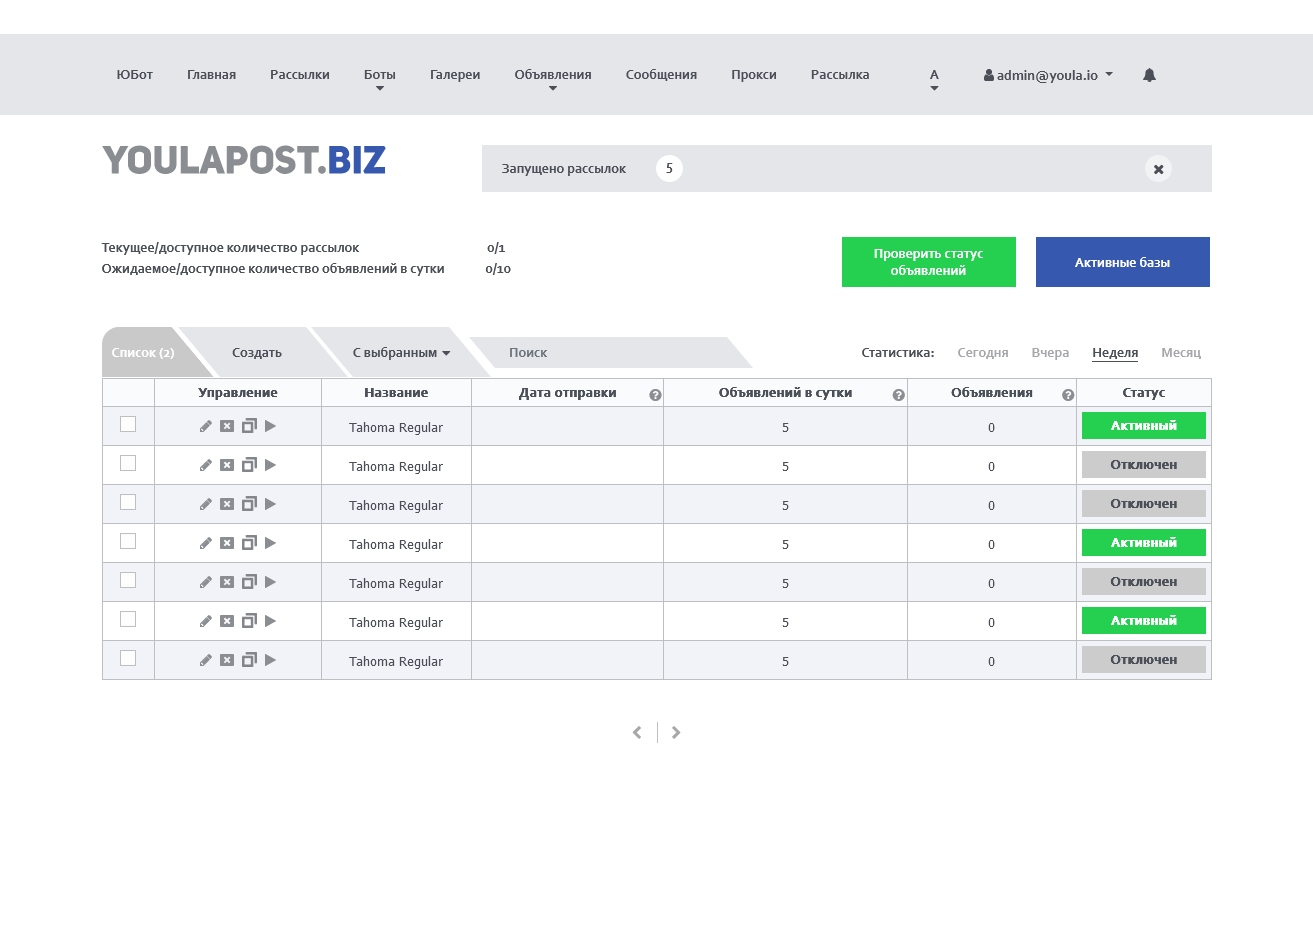1313x946 pixels.
Task: Delete the second row mailing
Action: click(227, 465)
